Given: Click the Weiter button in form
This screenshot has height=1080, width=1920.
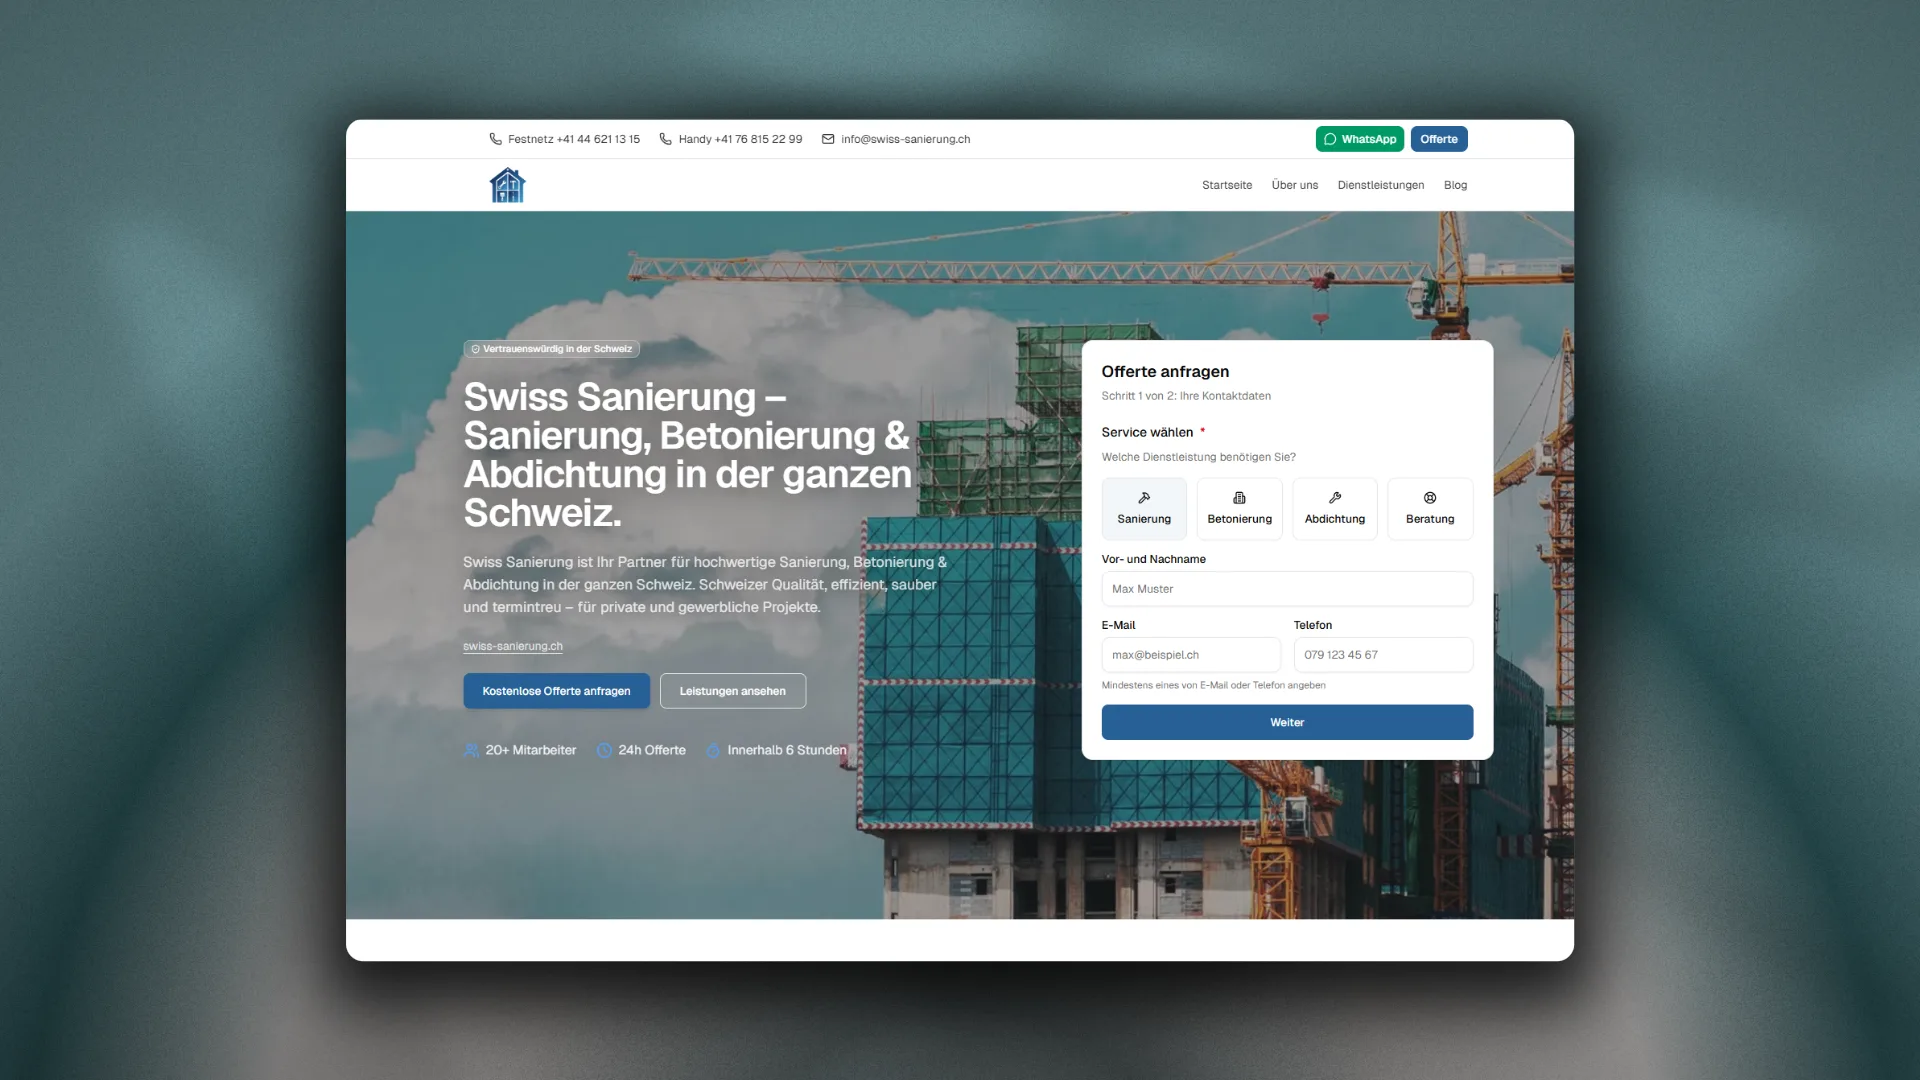Looking at the screenshot, I should [x=1287, y=722].
